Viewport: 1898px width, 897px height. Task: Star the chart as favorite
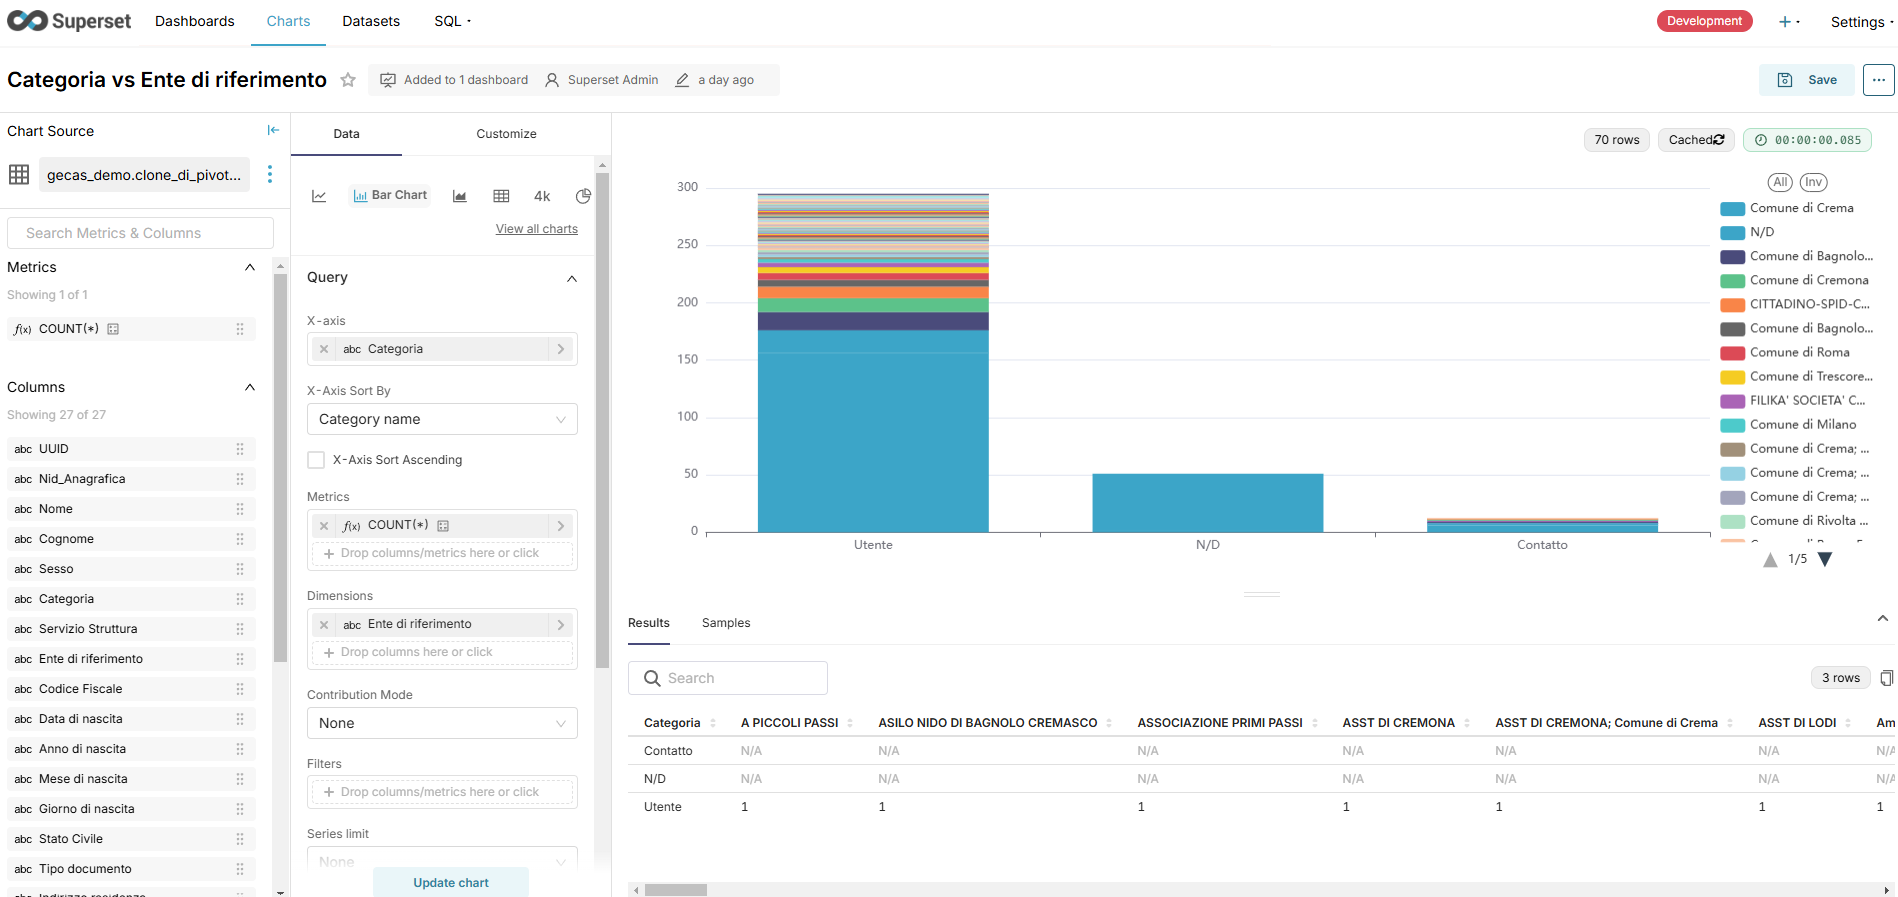(348, 80)
